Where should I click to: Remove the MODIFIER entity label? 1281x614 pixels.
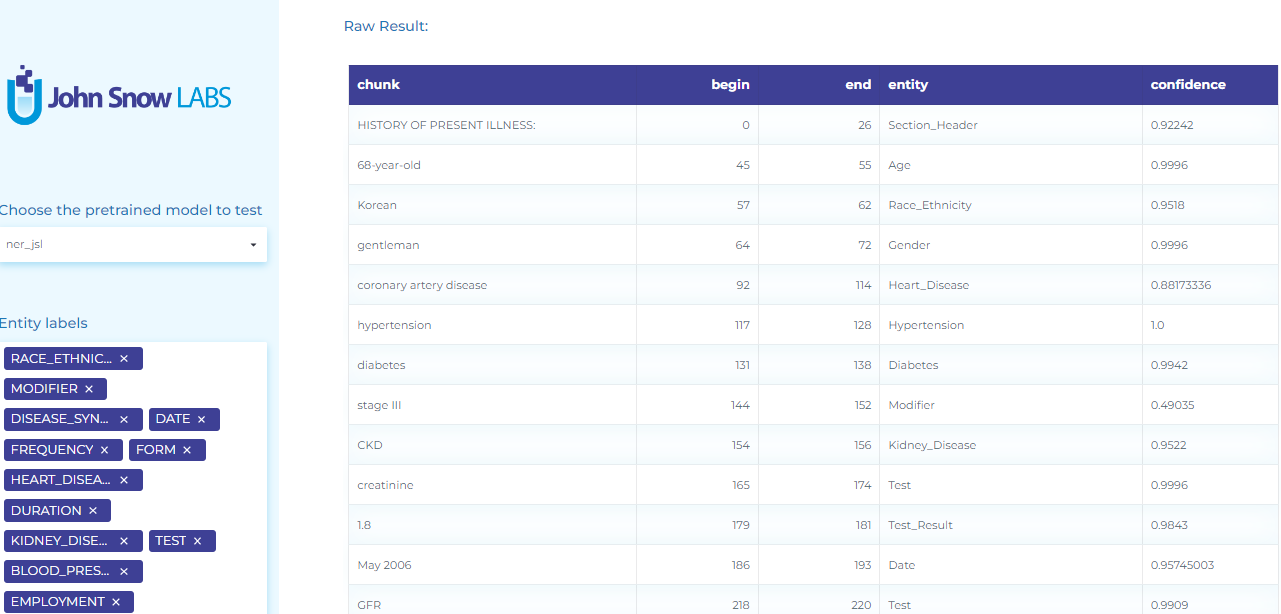click(89, 389)
